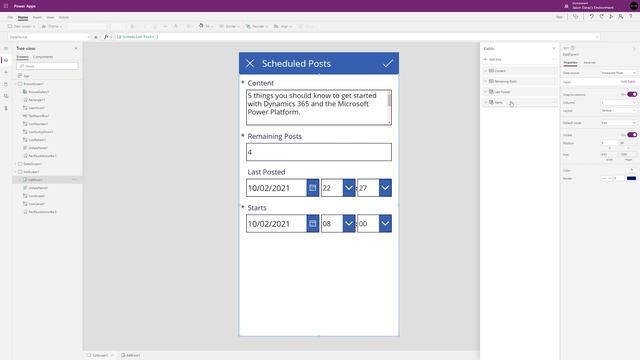
Task: Click the Last Posted date field 10/02/2021
Action: click(x=276, y=188)
